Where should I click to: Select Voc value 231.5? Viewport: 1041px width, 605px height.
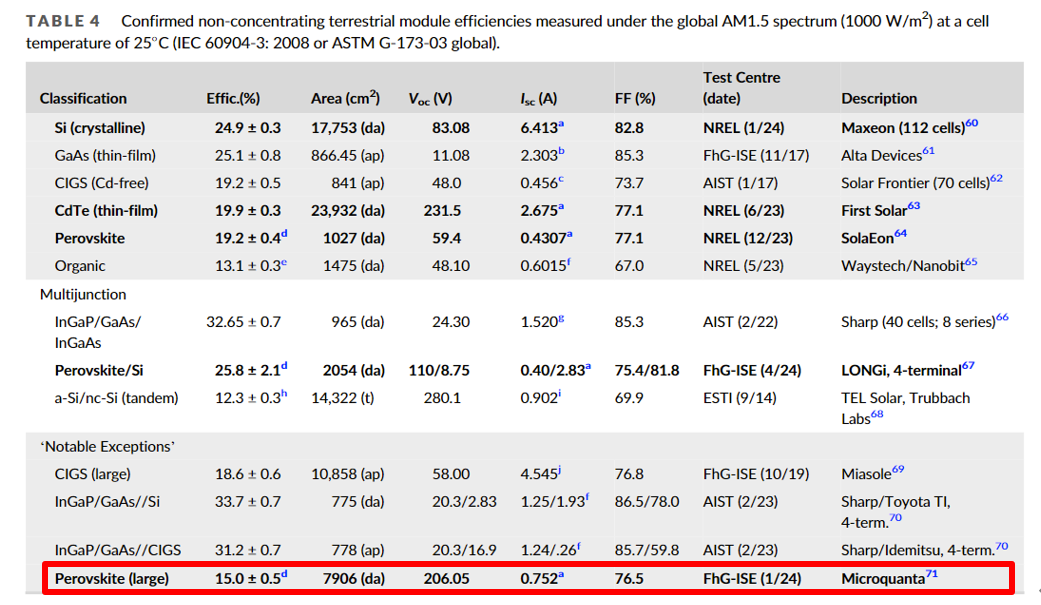click(x=442, y=211)
